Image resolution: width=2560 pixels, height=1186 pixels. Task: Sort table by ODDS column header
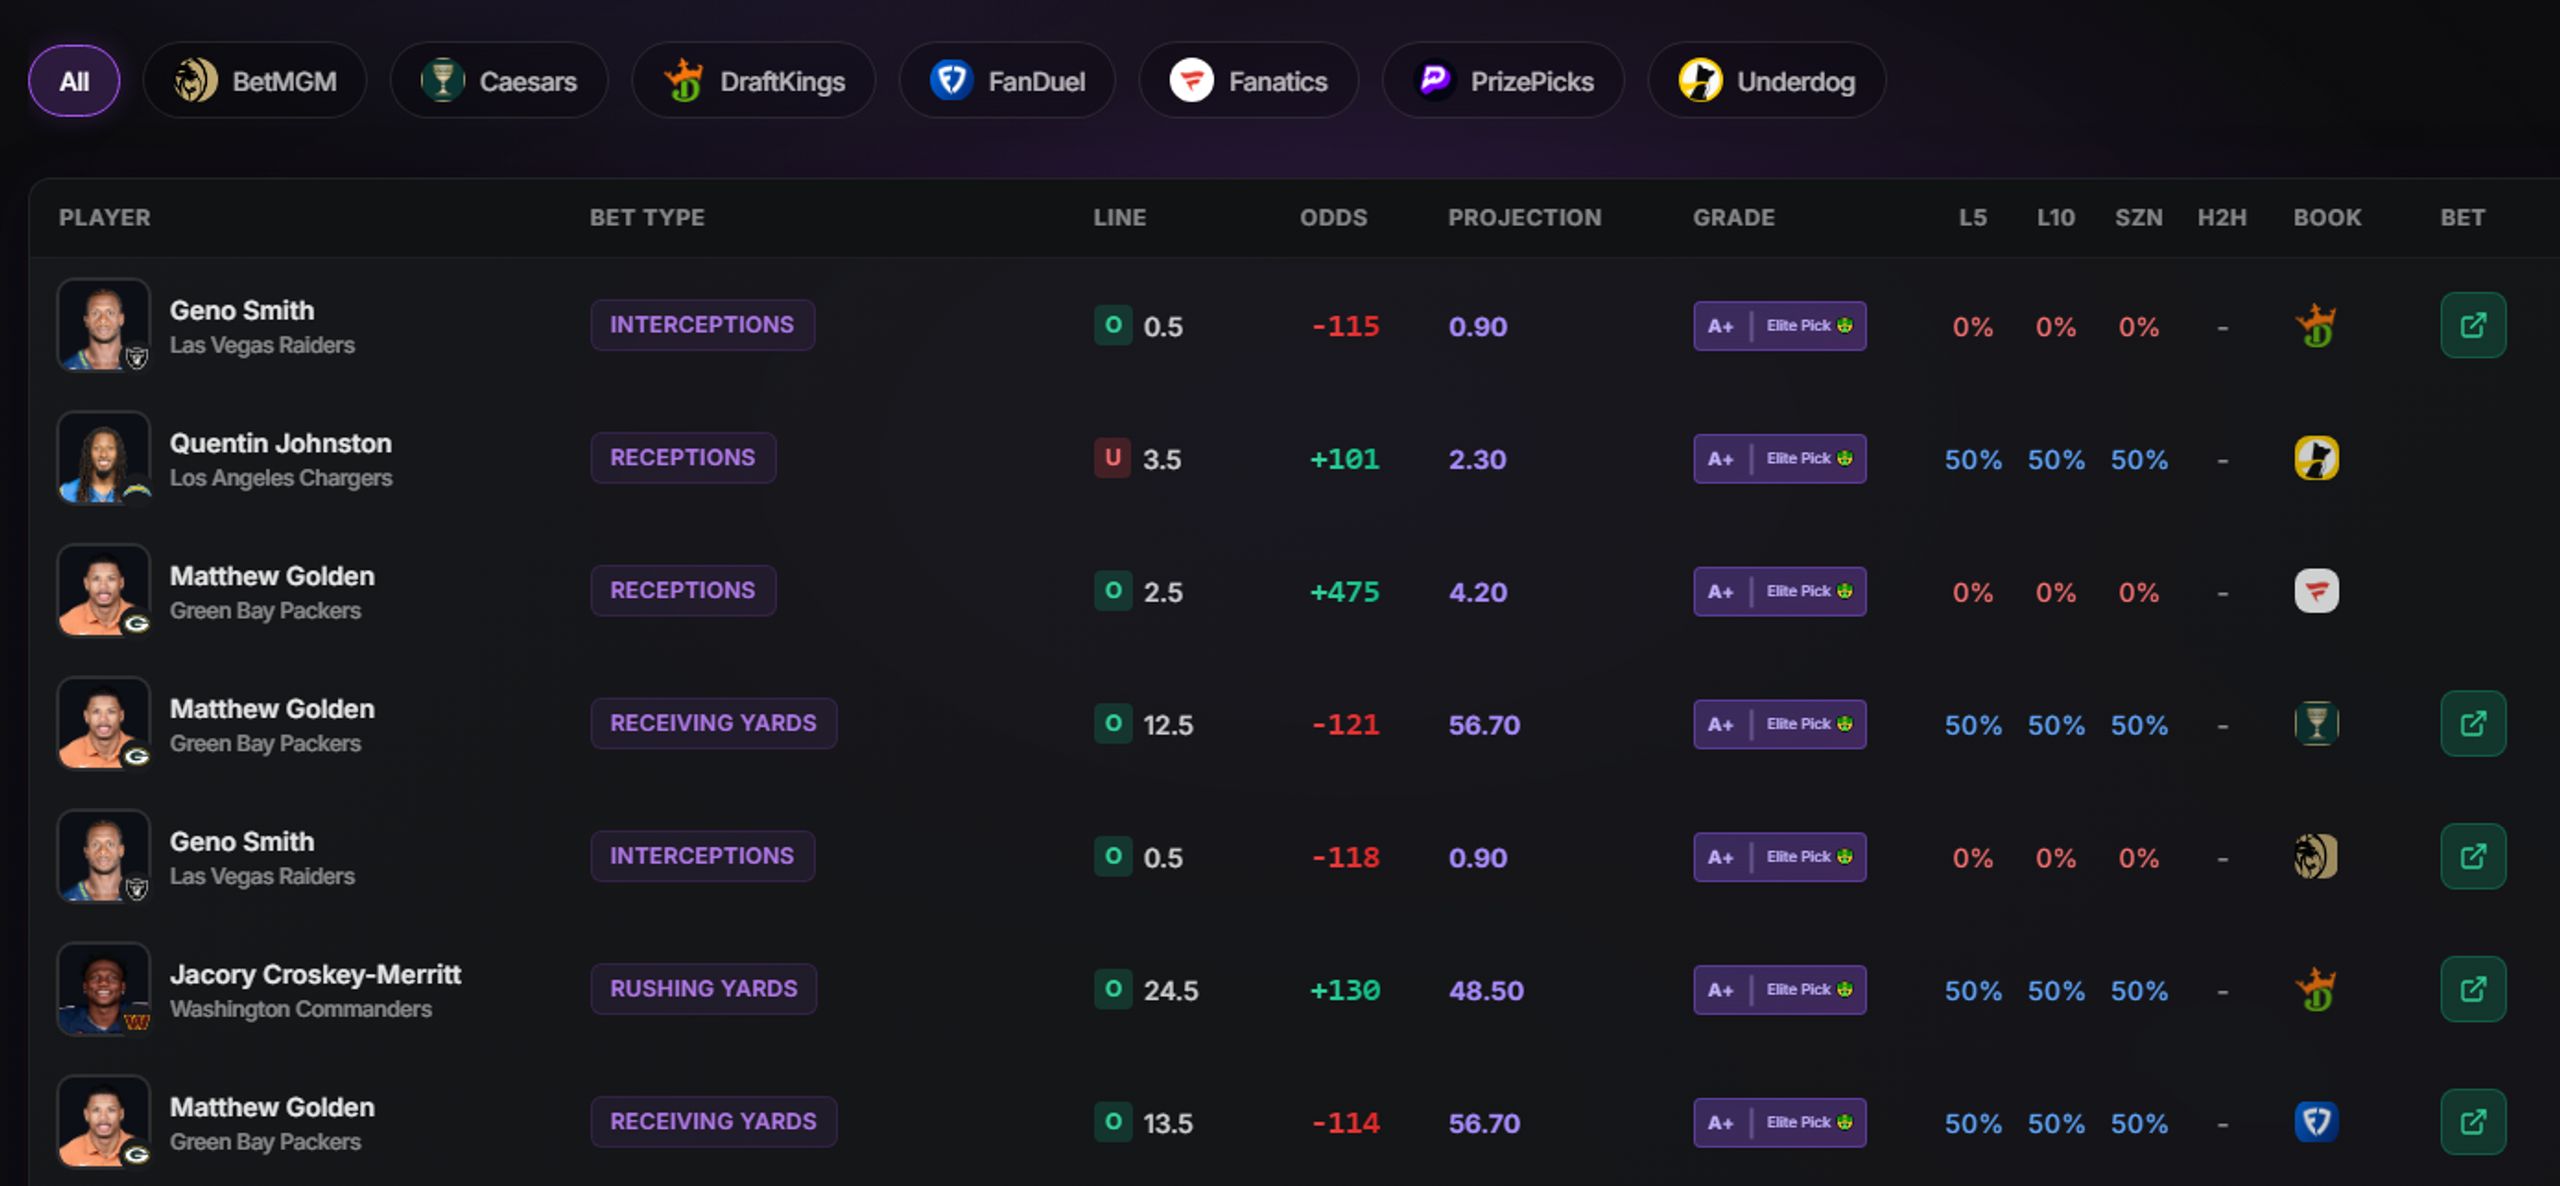click(1333, 217)
